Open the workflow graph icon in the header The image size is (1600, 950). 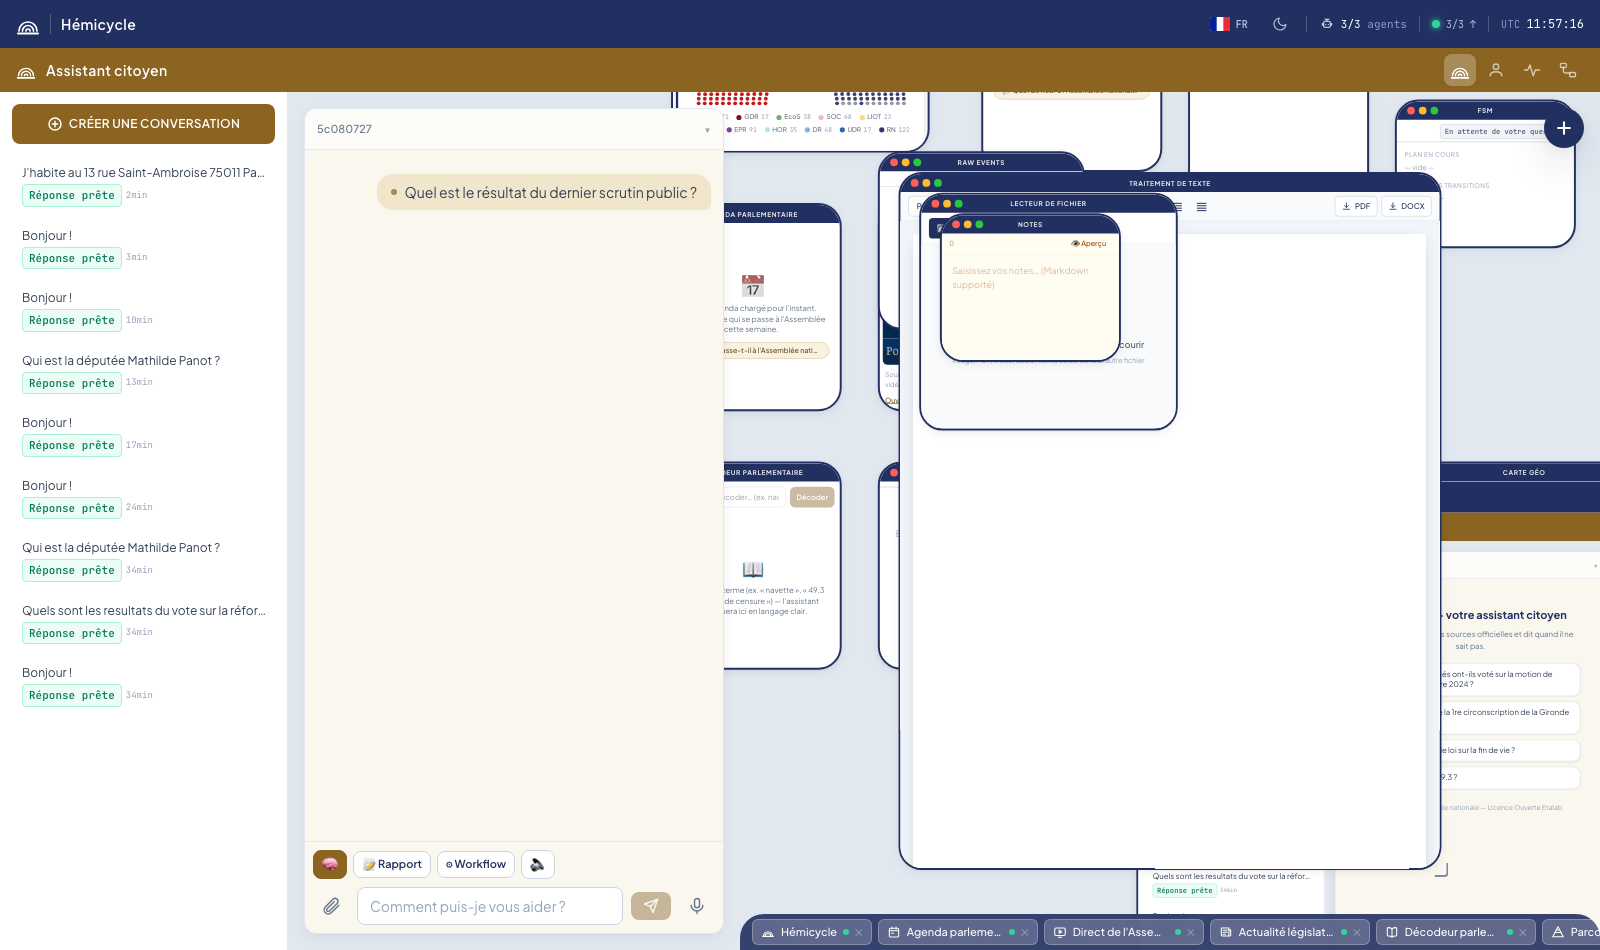(1568, 70)
